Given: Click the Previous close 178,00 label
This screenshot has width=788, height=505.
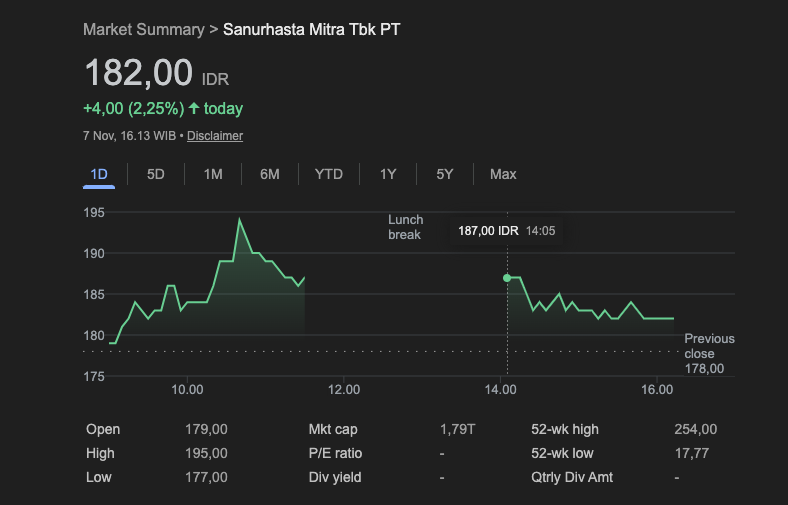Looking at the screenshot, I should [709, 354].
